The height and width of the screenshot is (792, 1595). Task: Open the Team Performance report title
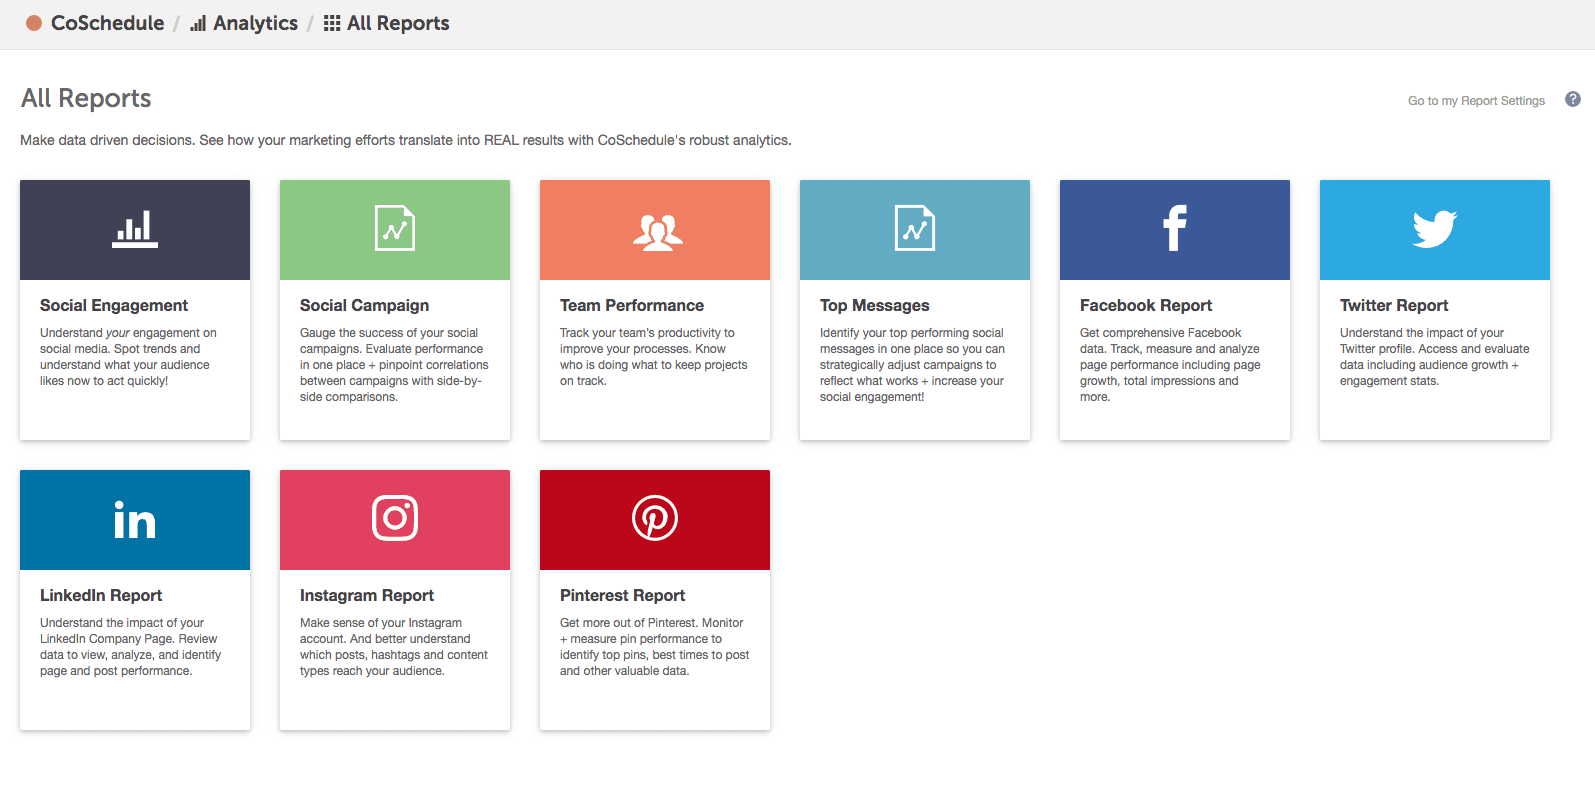click(x=632, y=305)
